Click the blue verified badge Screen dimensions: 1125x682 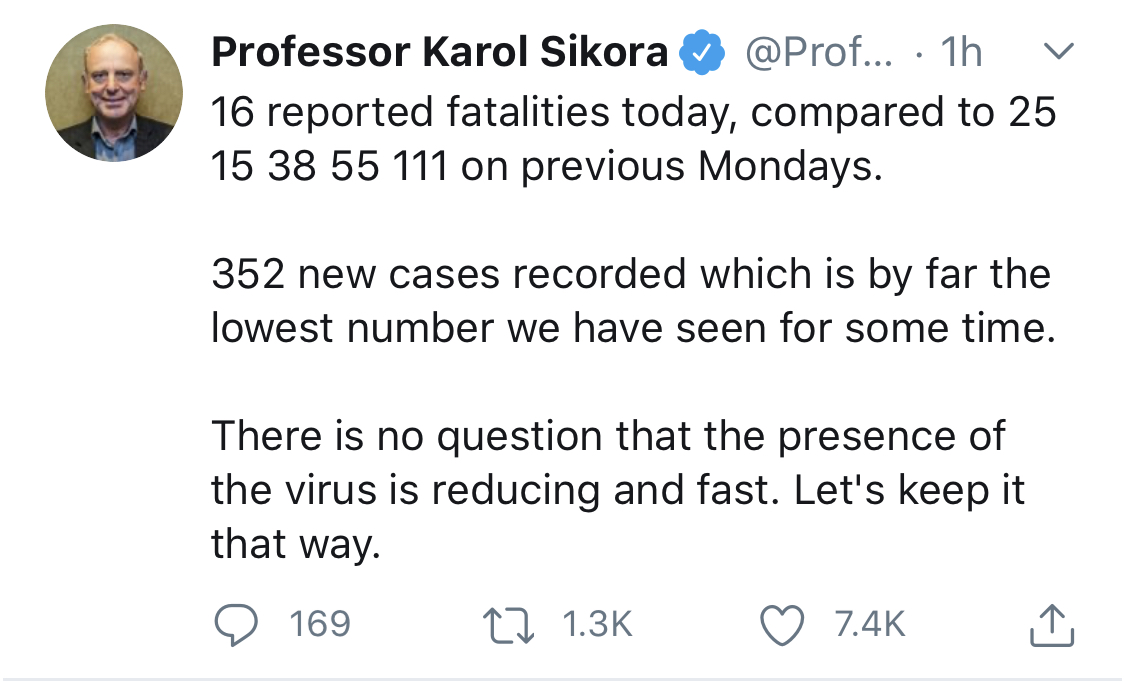pos(702,54)
